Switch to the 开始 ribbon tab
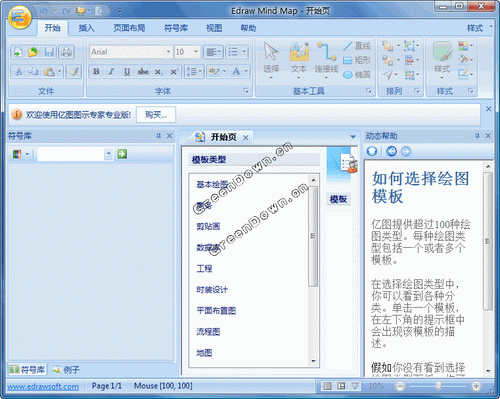500x399 pixels. pos(52,28)
